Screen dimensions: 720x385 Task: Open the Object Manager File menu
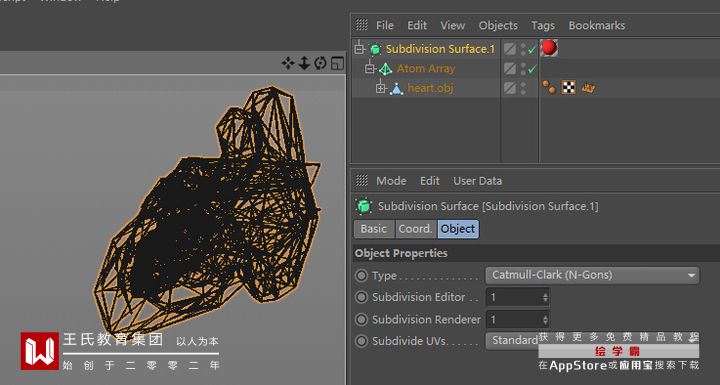(x=384, y=25)
